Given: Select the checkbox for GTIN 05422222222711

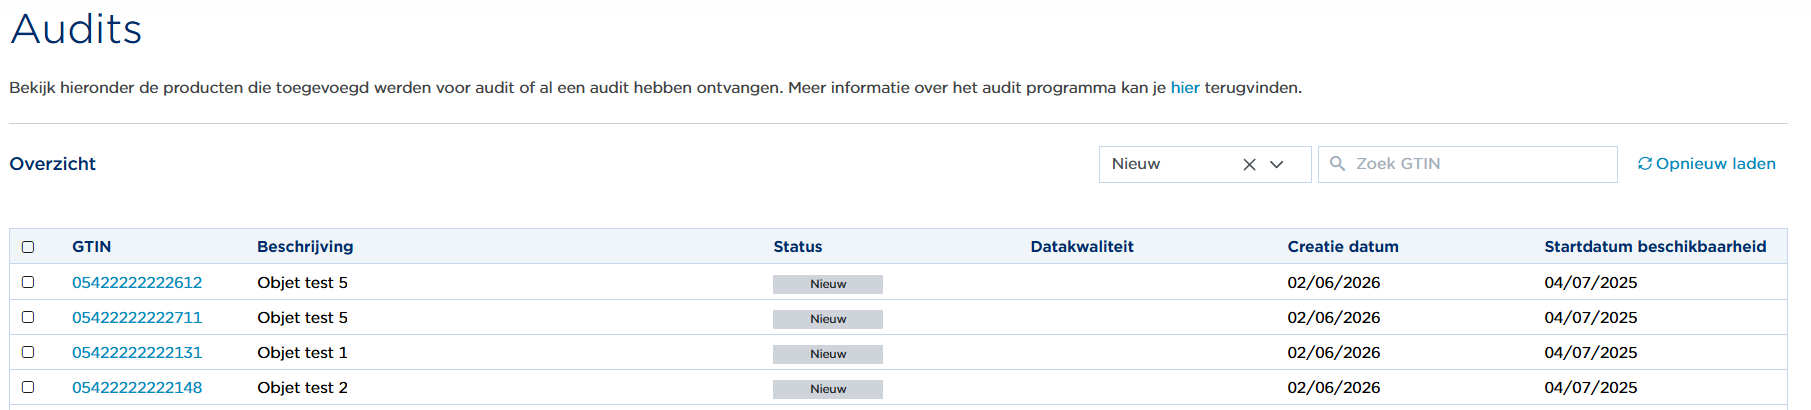Looking at the screenshot, I should coord(28,317).
